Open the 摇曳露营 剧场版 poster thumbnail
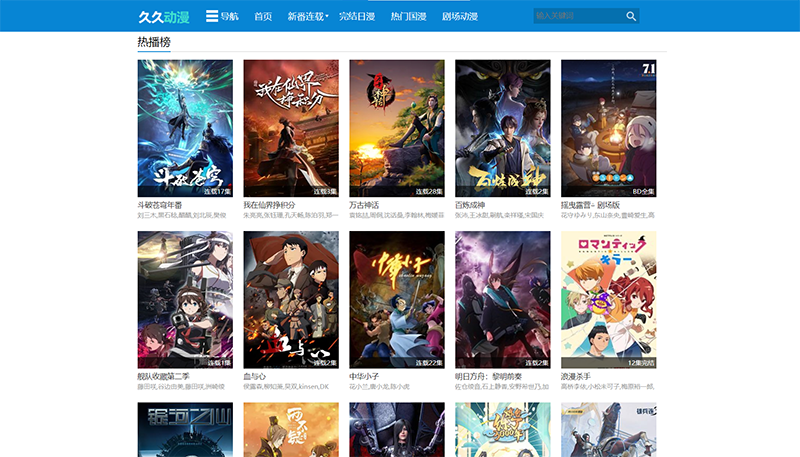 (609, 128)
